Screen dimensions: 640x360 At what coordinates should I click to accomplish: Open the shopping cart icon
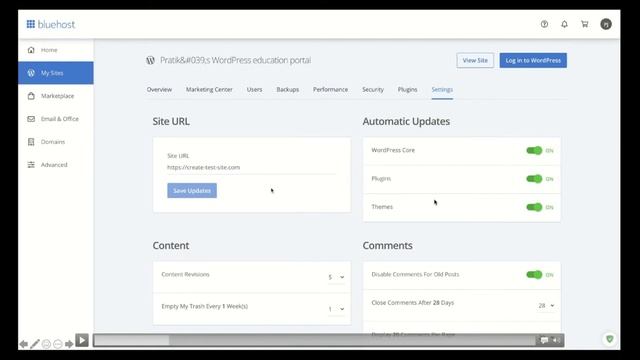pyautogui.click(x=584, y=24)
